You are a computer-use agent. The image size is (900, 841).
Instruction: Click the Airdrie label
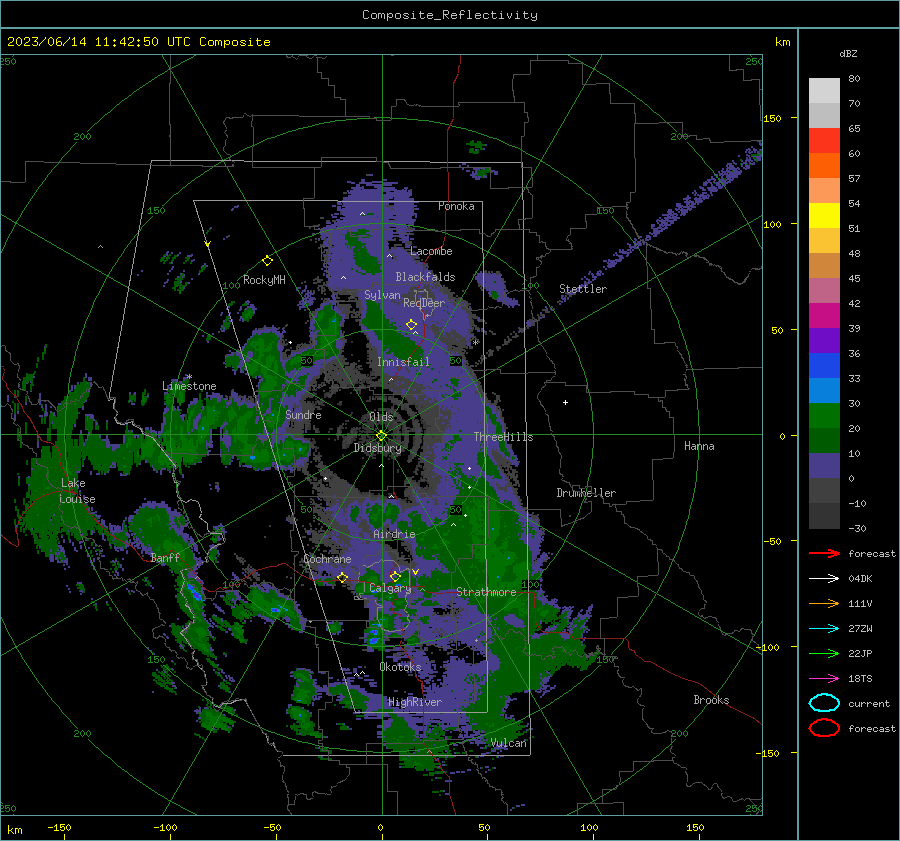pos(394,534)
